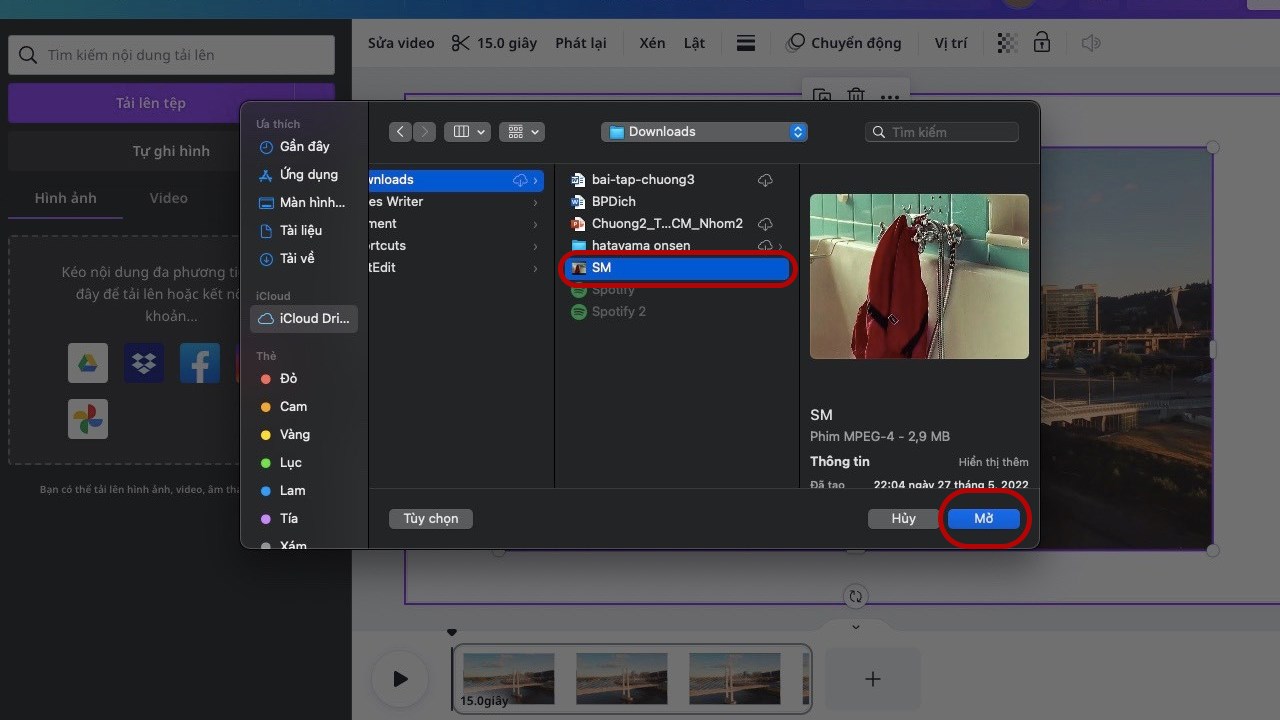Download Chuong2 file via cloud icon
This screenshot has height=720, width=1280.
tap(765, 224)
